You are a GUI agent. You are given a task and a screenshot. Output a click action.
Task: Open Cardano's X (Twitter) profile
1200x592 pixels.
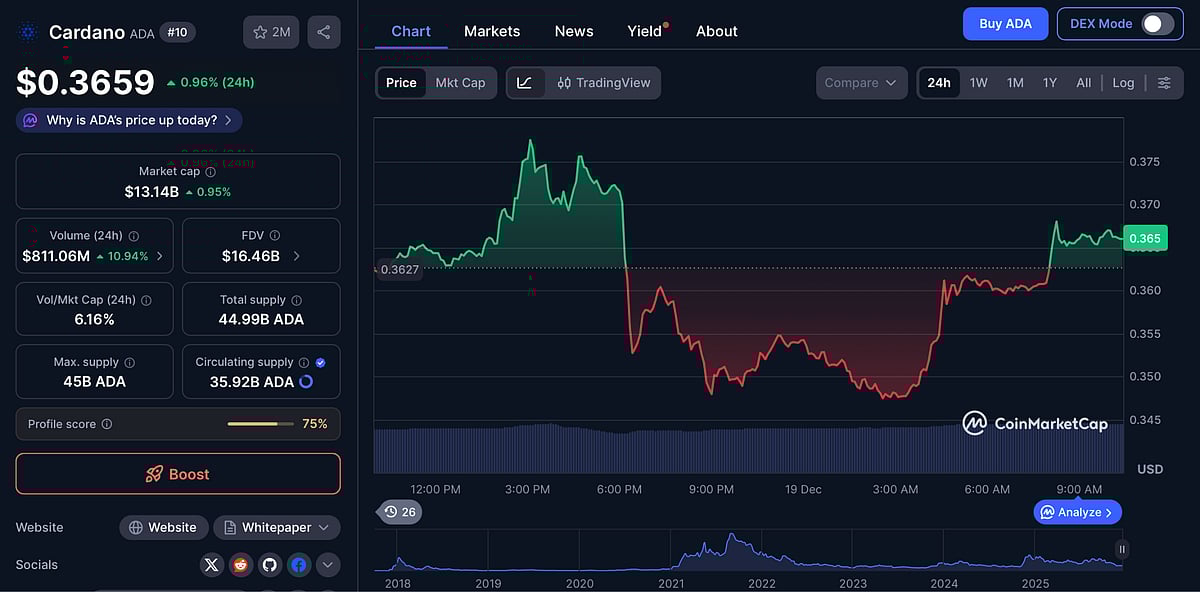pyautogui.click(x=211, y=564)
